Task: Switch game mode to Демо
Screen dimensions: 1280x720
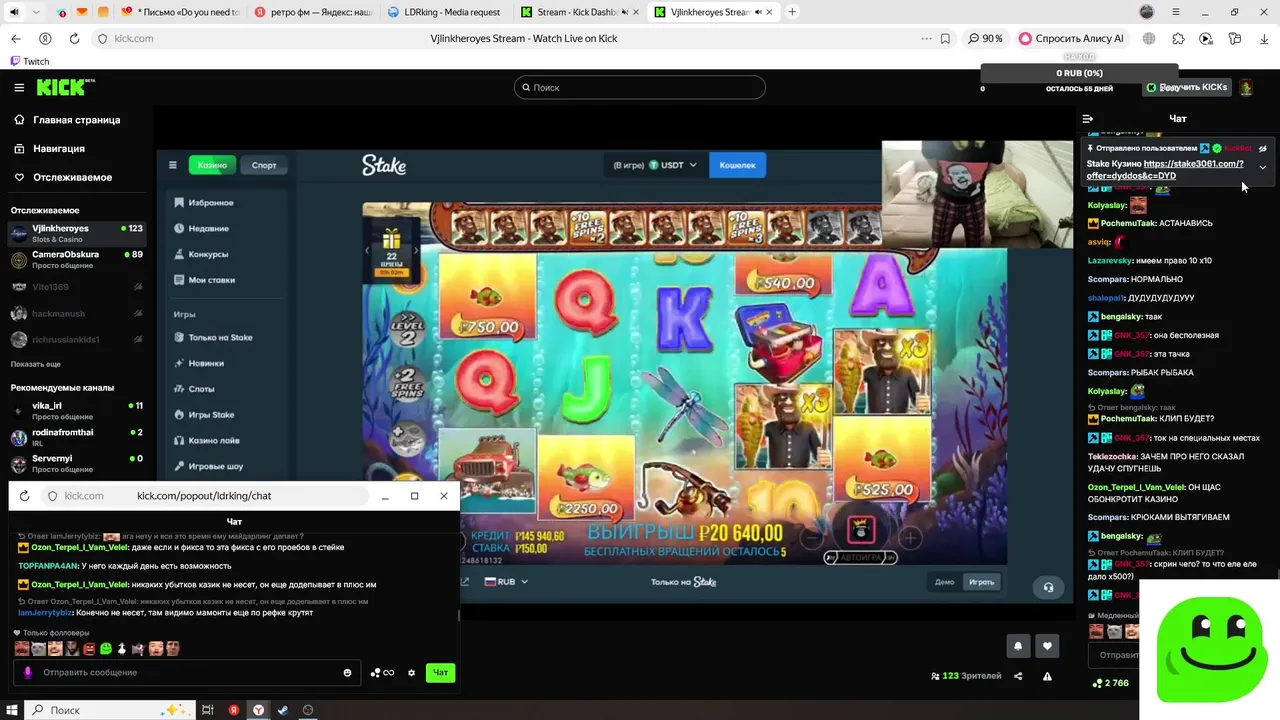Action: 944,582
